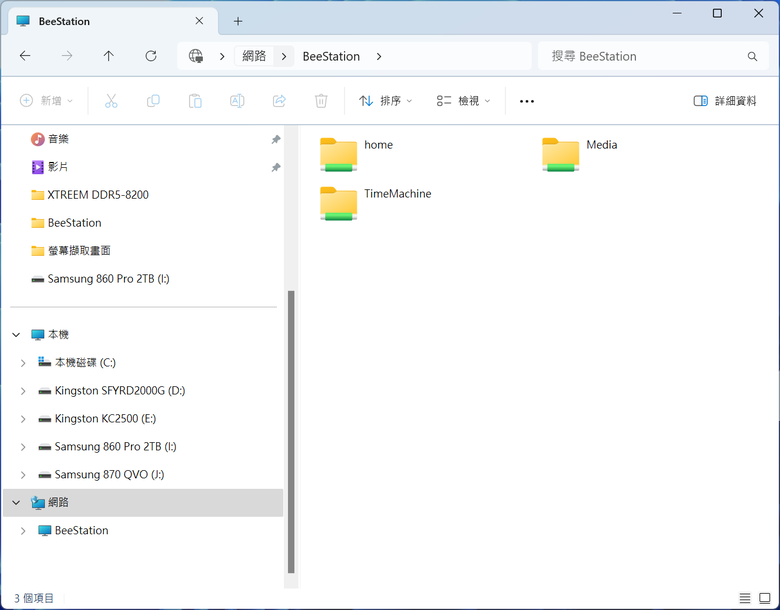
Task: Open 音樂 in quick access
Action: click(x=59, y=139)
